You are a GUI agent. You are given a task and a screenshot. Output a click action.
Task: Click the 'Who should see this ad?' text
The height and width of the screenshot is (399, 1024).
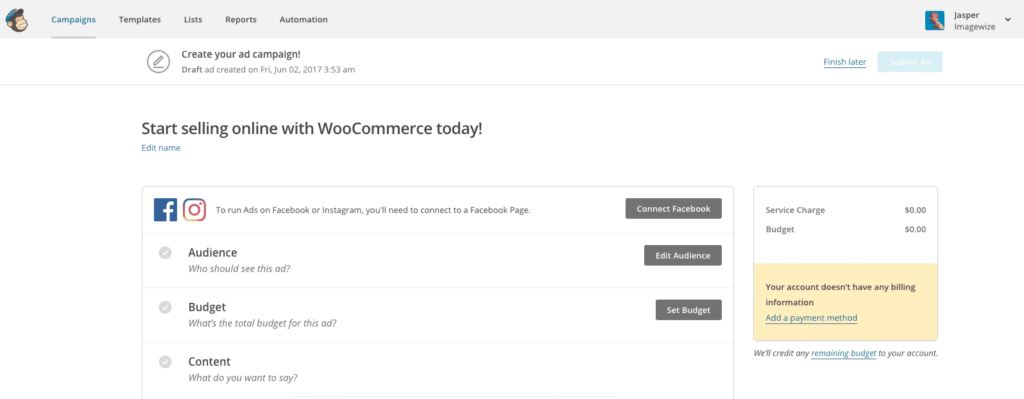pos(239,268)
